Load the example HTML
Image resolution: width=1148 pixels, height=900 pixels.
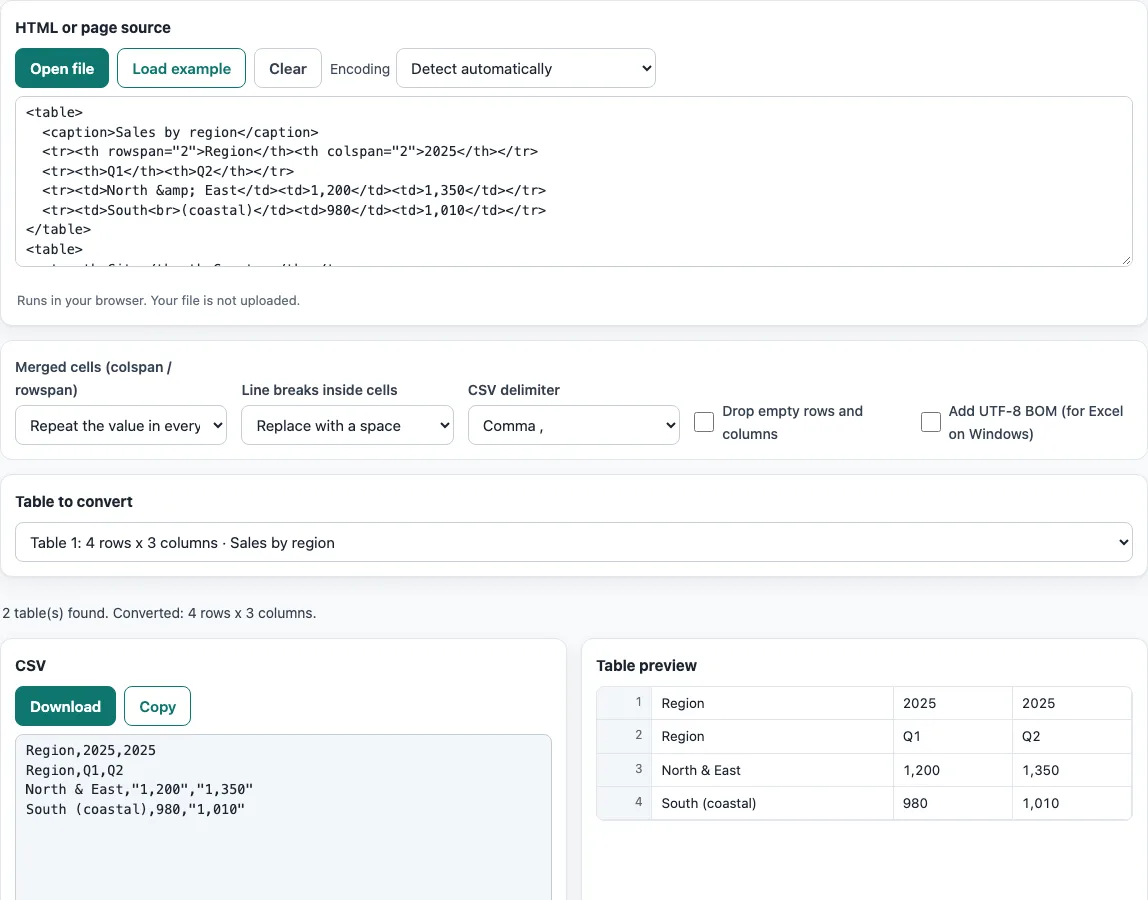click(x=182, y=68)
